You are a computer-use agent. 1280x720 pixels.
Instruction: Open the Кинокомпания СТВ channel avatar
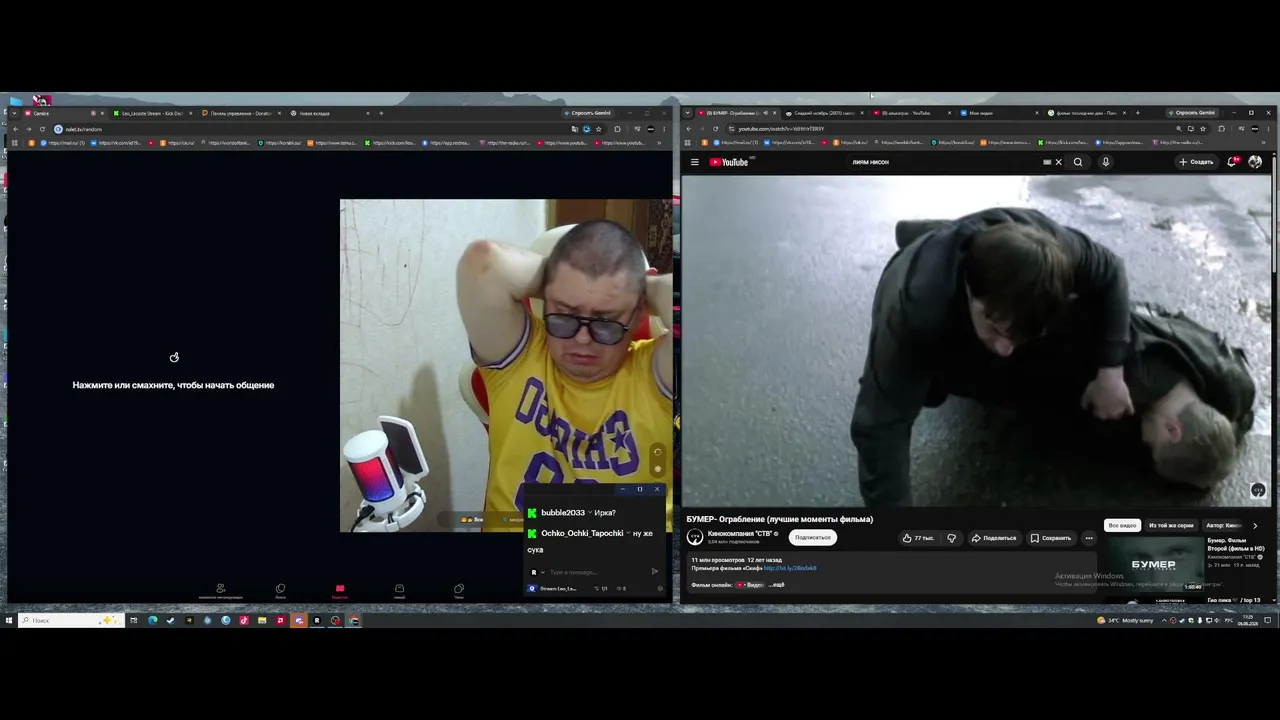point(696,537)
